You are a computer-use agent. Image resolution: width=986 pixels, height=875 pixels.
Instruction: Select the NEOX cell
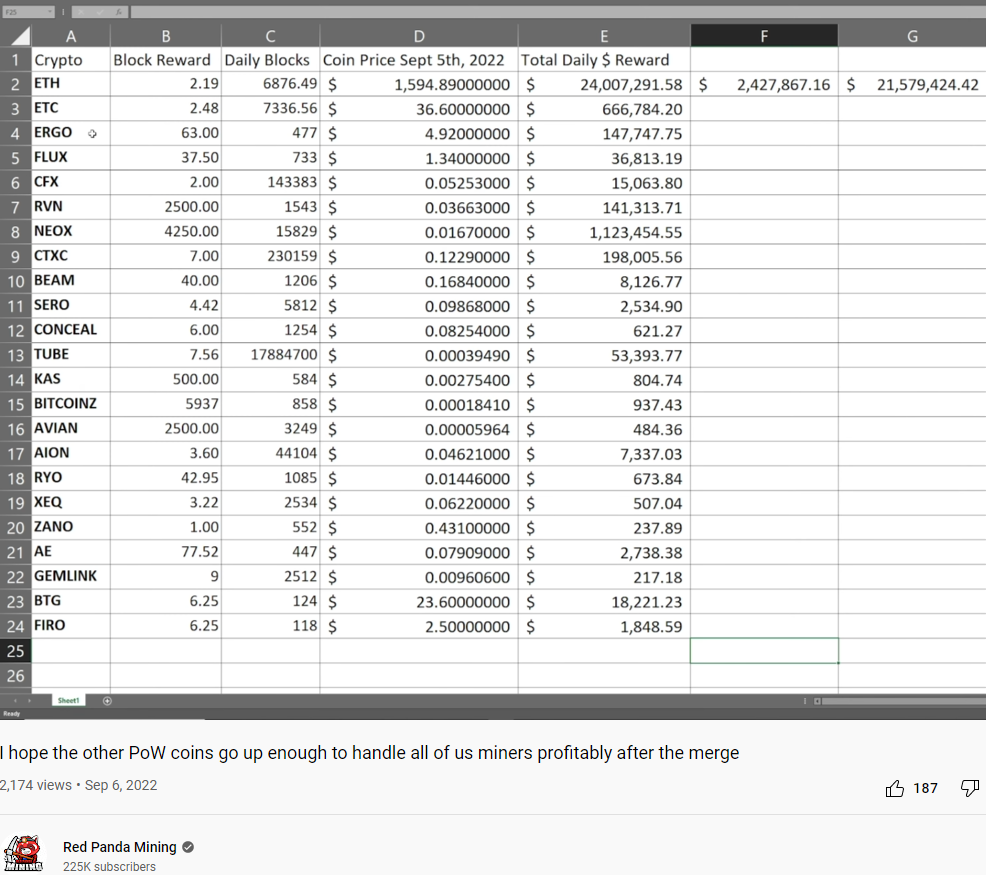(71, 232)
